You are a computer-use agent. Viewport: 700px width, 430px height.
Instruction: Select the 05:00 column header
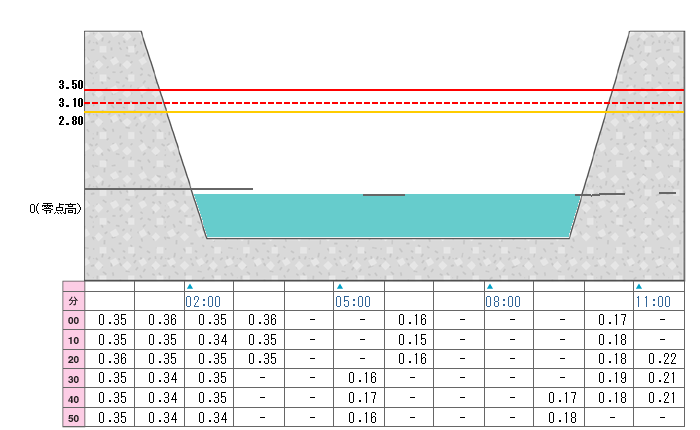pyautogui.click(x=353, y=300)
